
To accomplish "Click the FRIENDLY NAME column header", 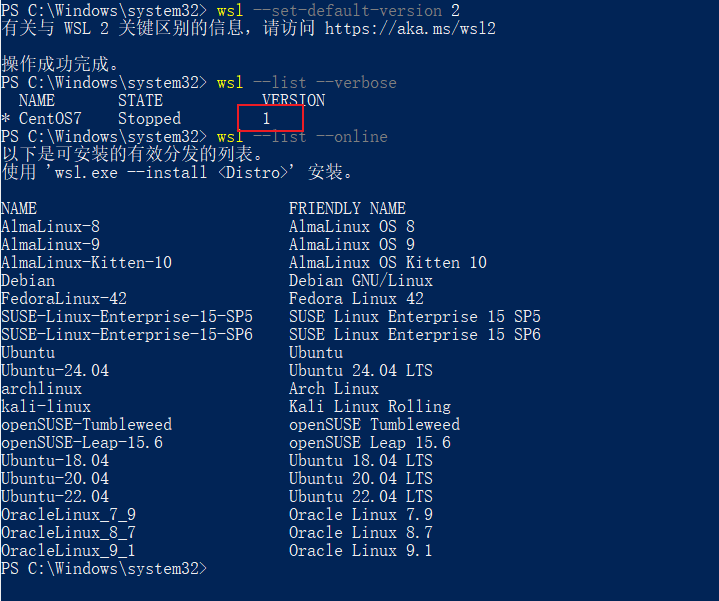I will (x=347, y=209).
